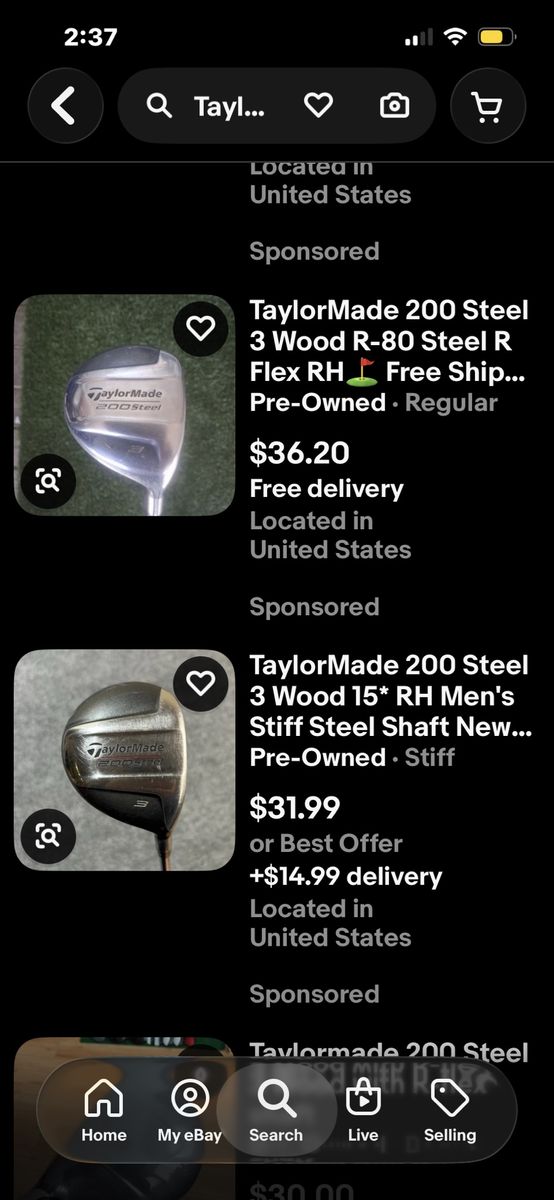Viewport: 554px width, 1200px height.
Task: Open the Live tab
Action: 363,1111
